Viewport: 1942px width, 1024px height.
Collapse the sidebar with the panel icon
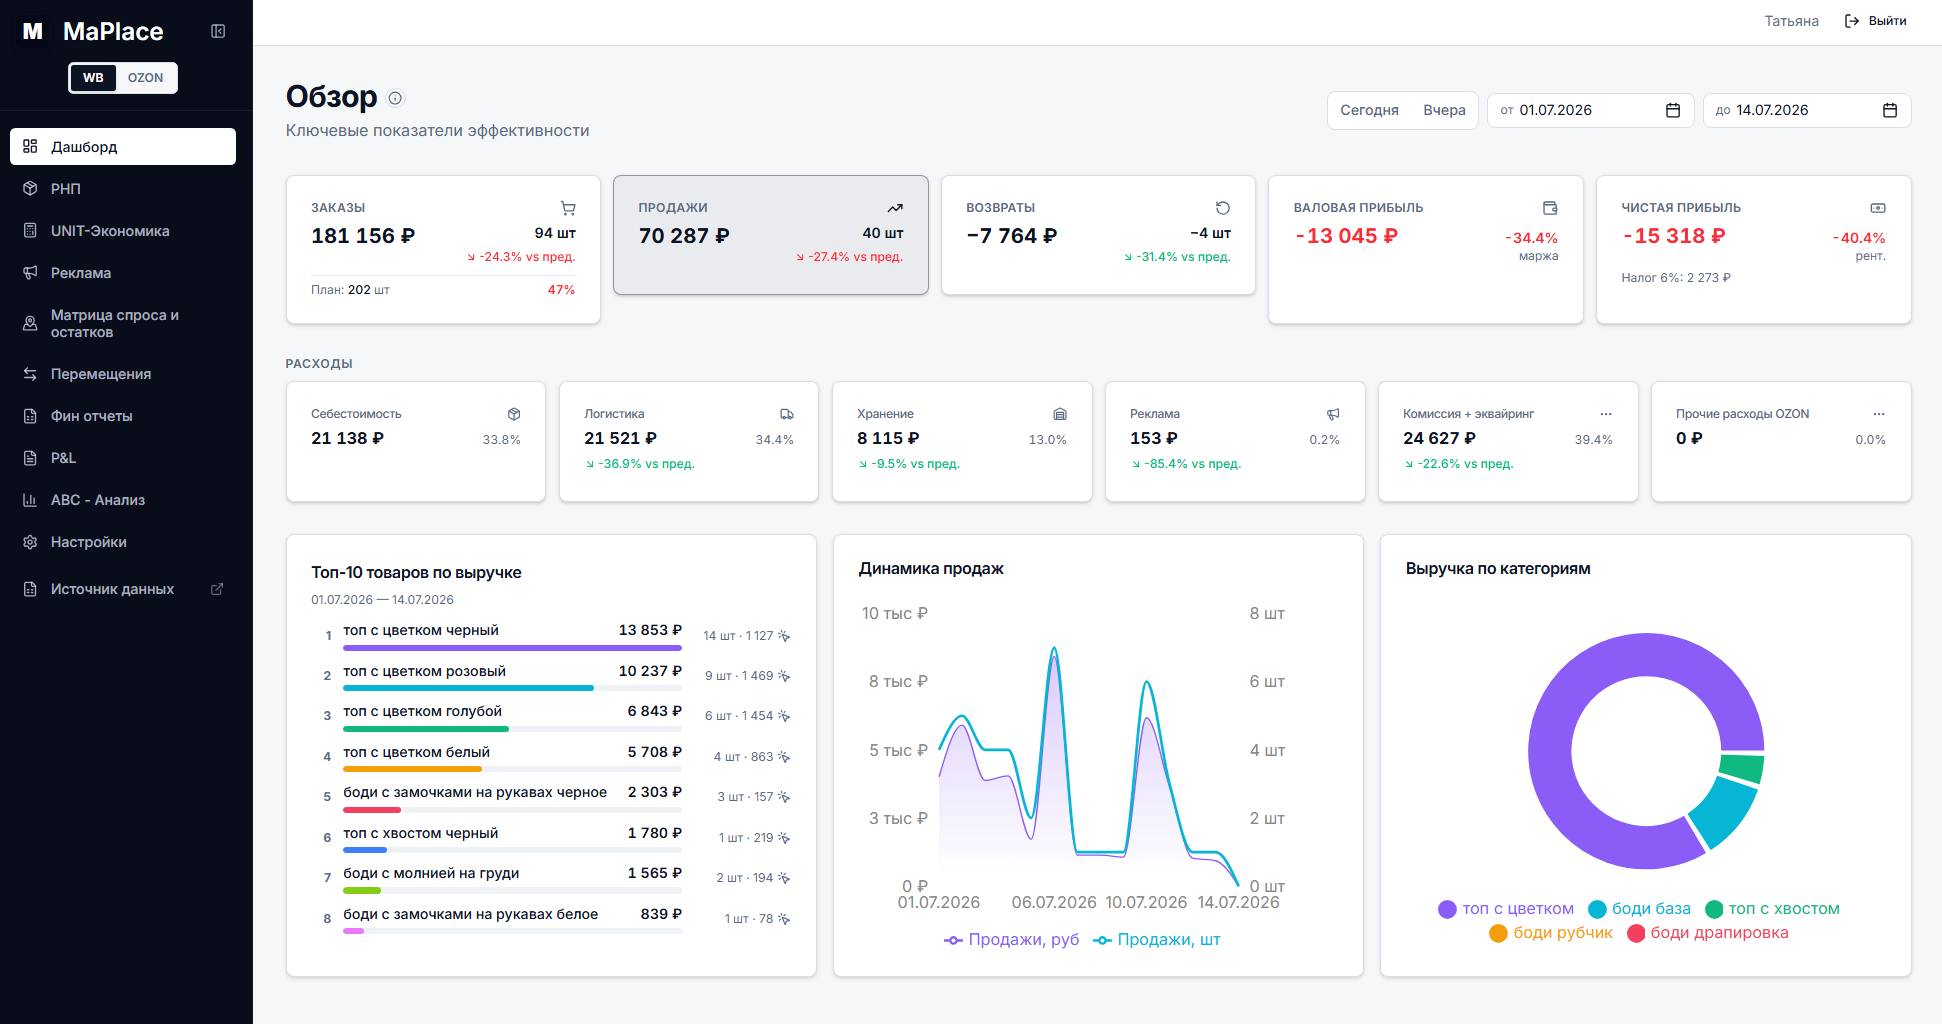218,31
